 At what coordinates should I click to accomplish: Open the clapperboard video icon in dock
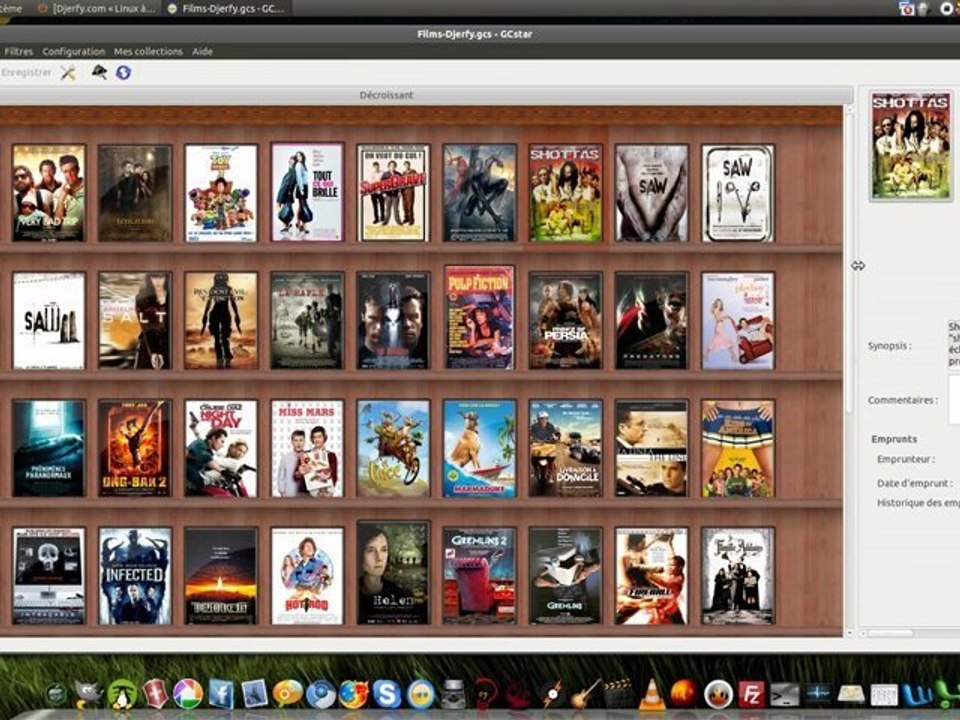point(618,694)
